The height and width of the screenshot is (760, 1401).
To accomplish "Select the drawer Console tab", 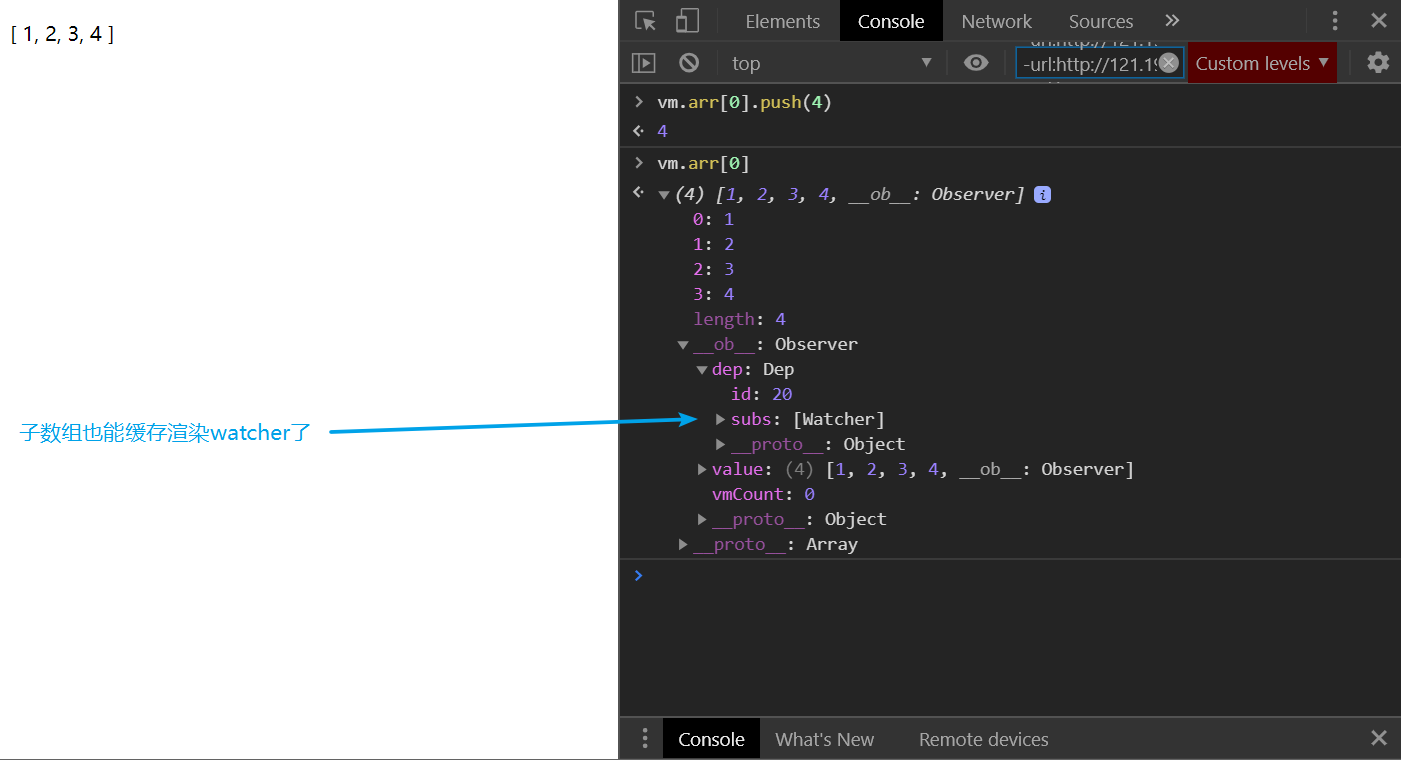I will pyautogui.click(x=711, y=739).
